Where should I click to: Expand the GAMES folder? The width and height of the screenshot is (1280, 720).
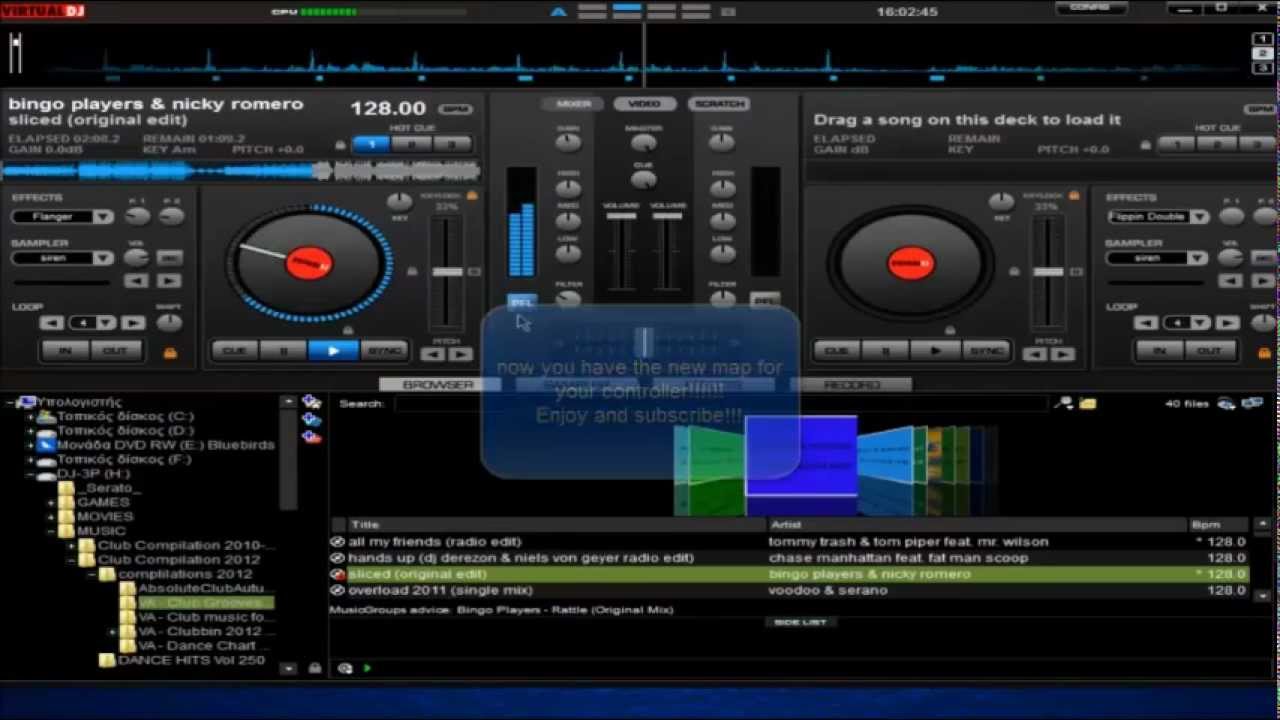click(52, 502)
